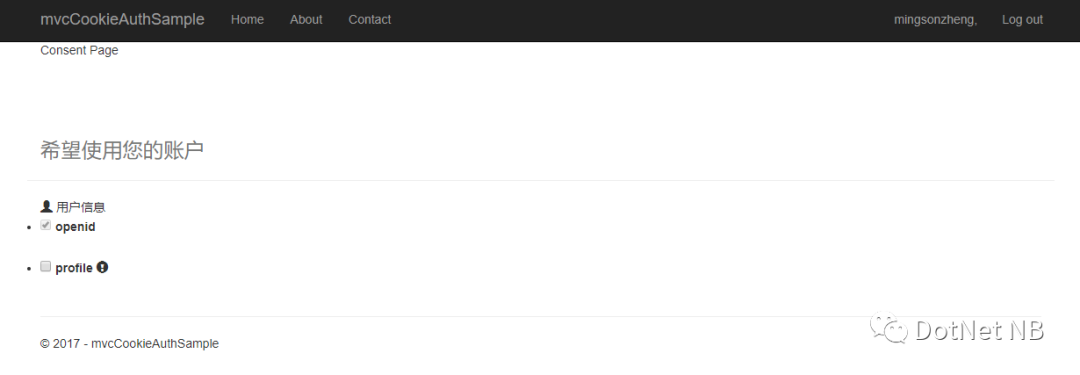Toggle the openid checkbox
The height and width of the screenshot is (375, 1080).
pos(45,225)
